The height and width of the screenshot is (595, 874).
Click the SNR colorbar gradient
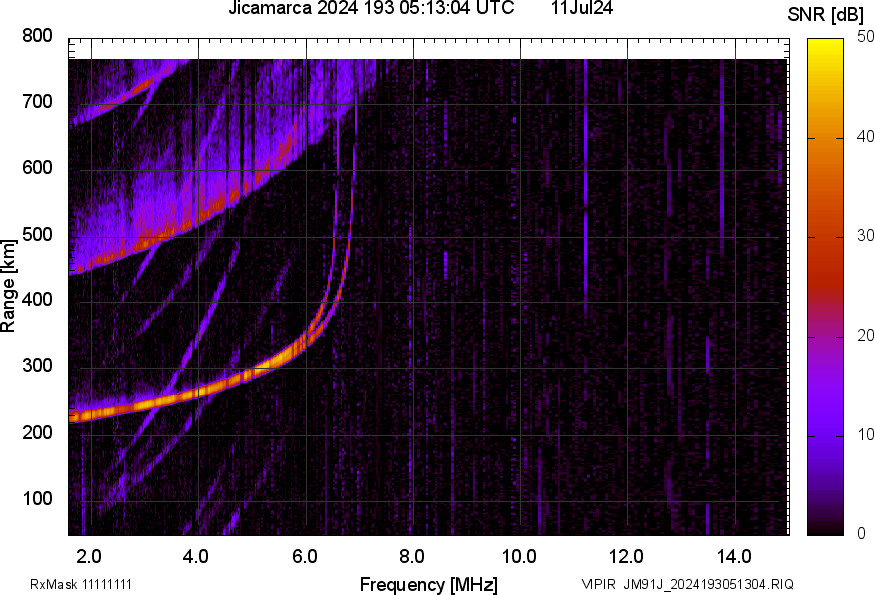tap(825, 287)
